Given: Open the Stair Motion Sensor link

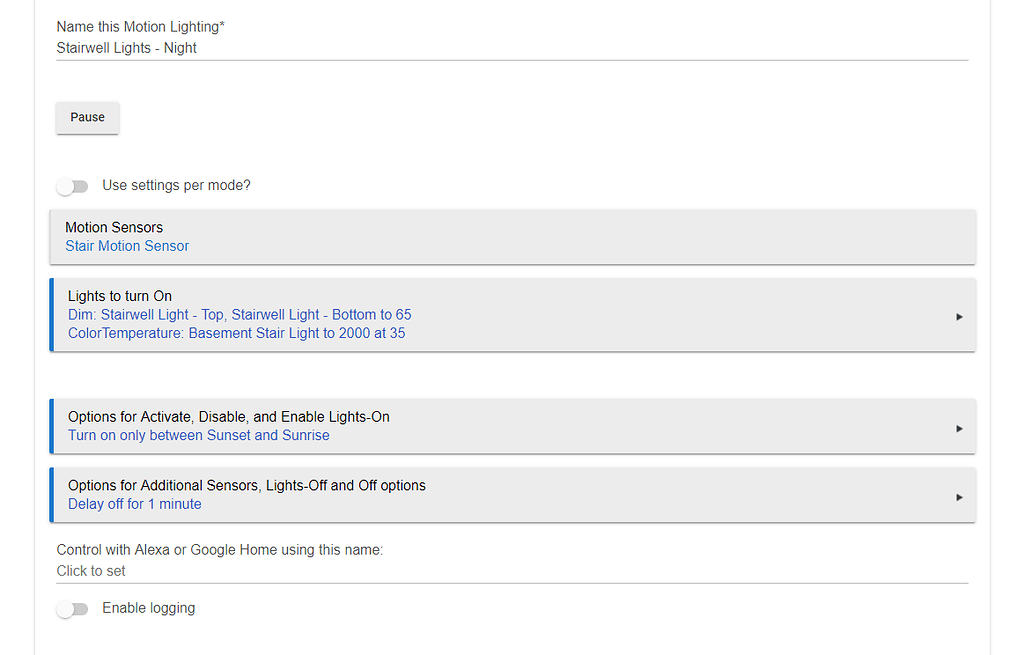Looking at the screenshot, I should (127, 246).
